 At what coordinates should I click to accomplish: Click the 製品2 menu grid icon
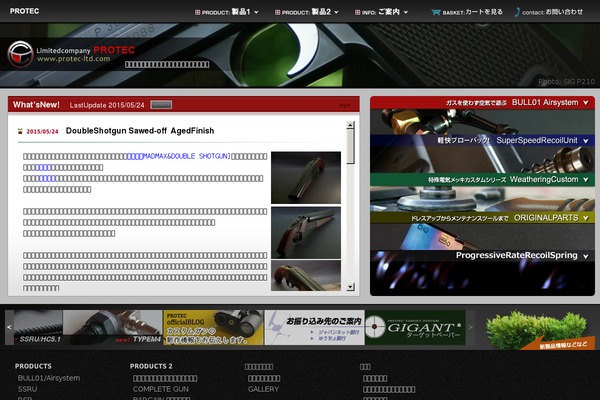coord(277,12)
